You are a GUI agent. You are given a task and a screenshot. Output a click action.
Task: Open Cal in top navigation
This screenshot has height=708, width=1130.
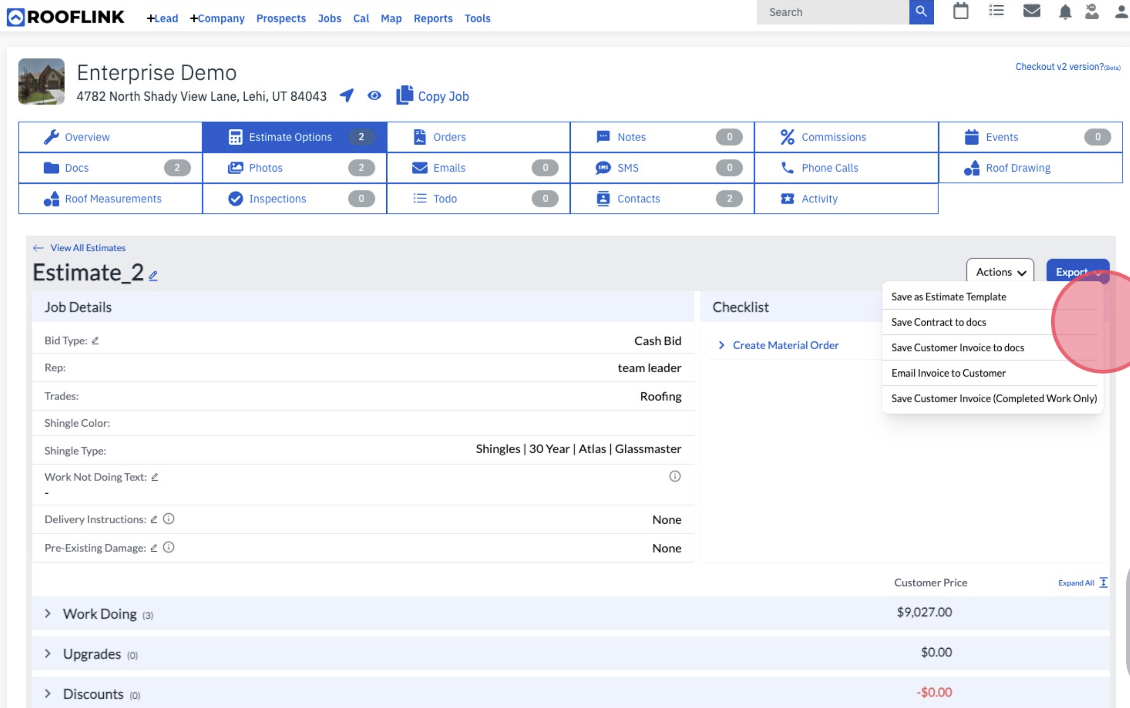[x=361, y=18]
